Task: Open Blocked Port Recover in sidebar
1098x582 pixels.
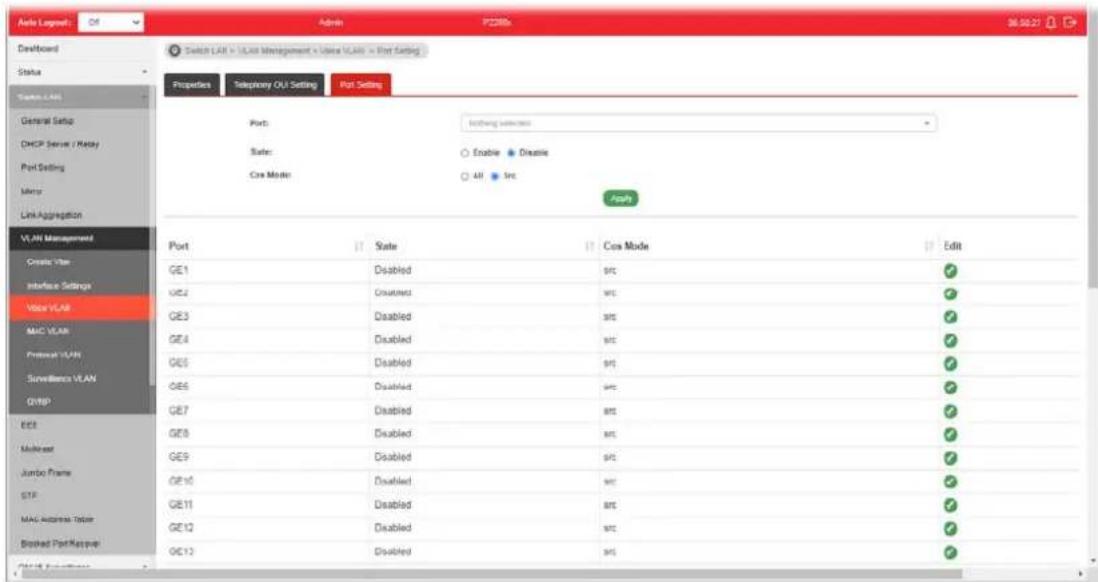Action: [60, 543]
